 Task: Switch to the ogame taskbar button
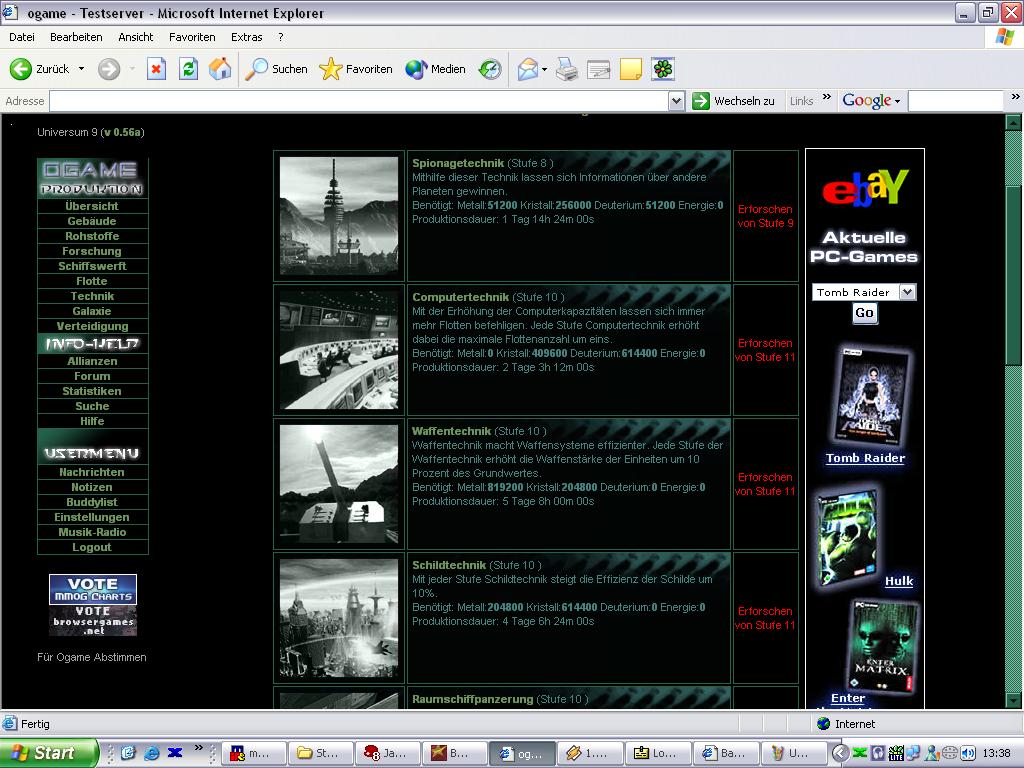522,753
